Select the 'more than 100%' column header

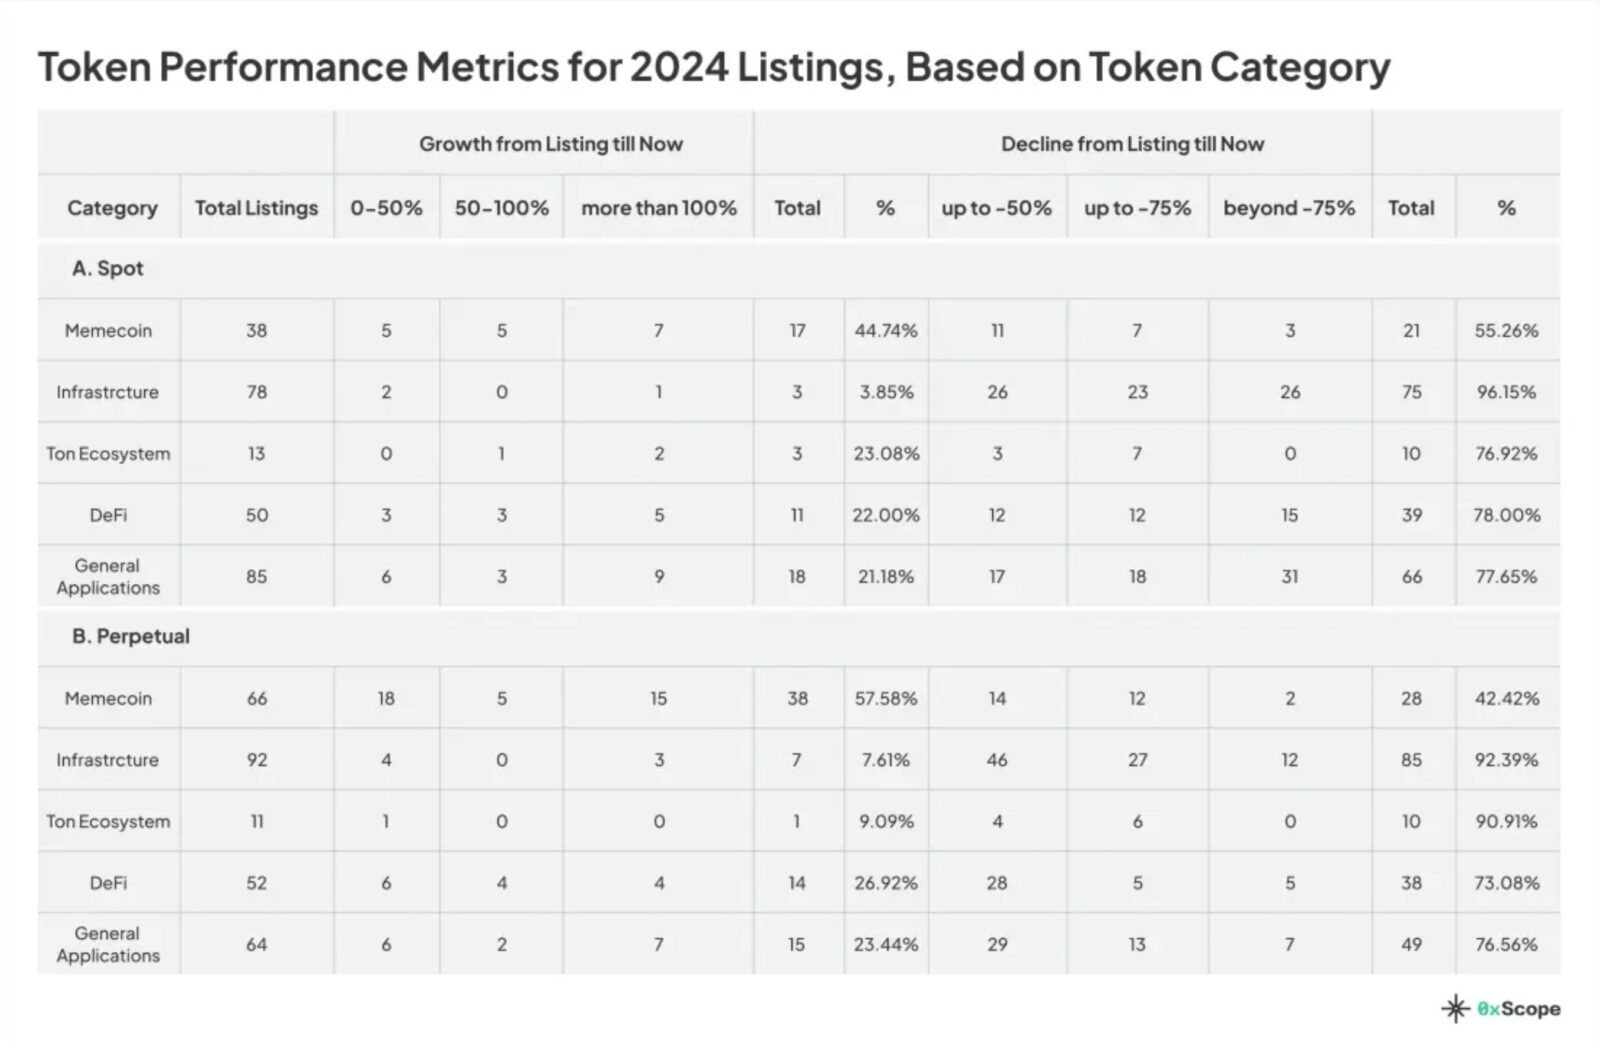(x=659, y=208)
